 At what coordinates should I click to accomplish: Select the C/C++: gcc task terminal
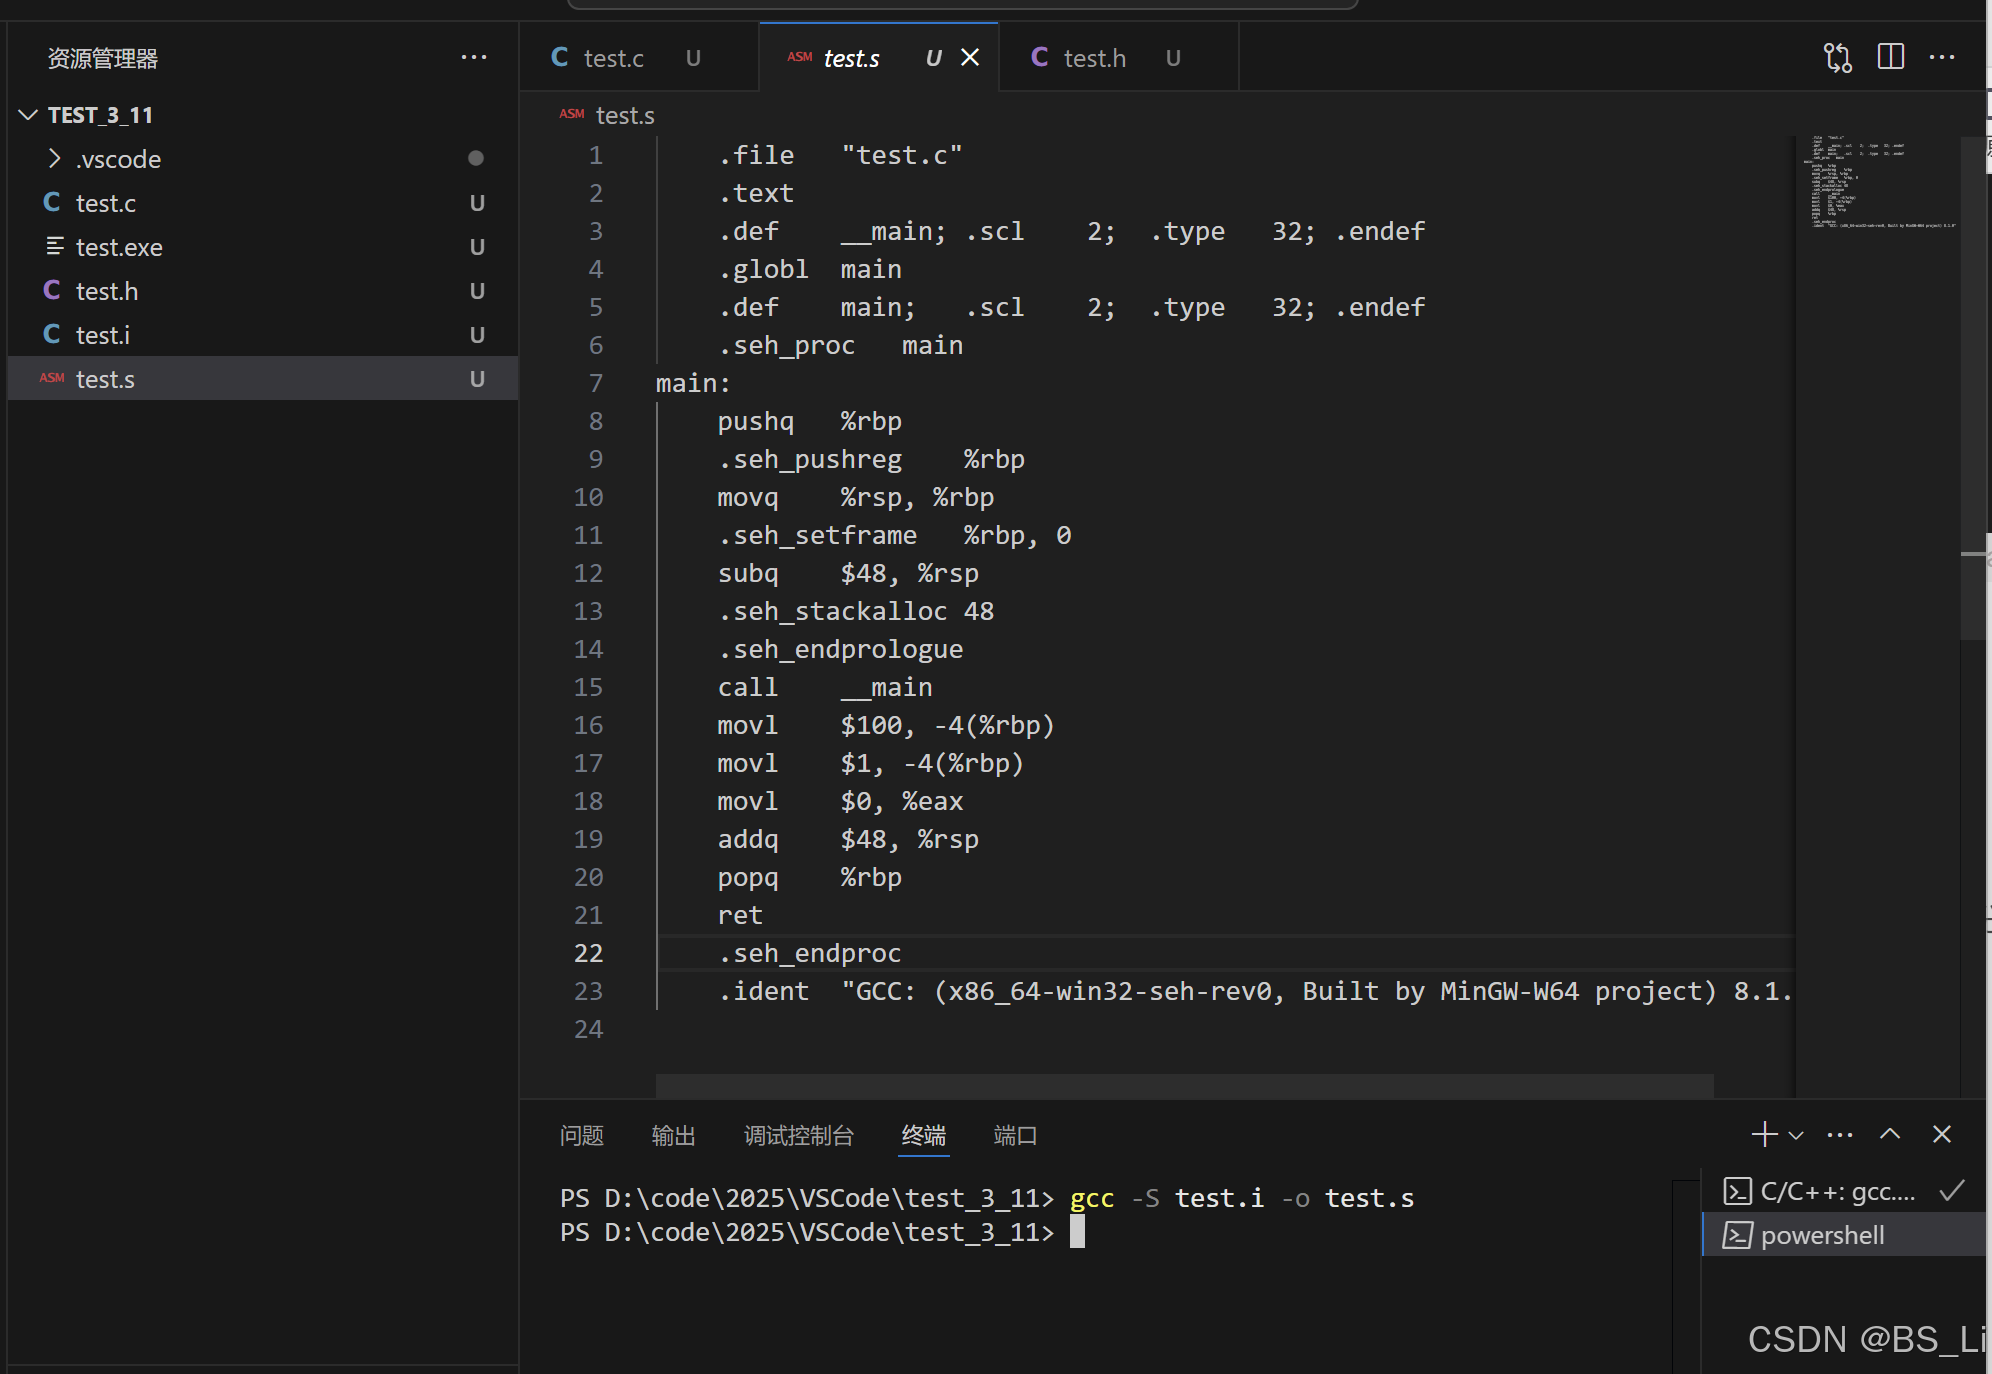point(1836,1192)
